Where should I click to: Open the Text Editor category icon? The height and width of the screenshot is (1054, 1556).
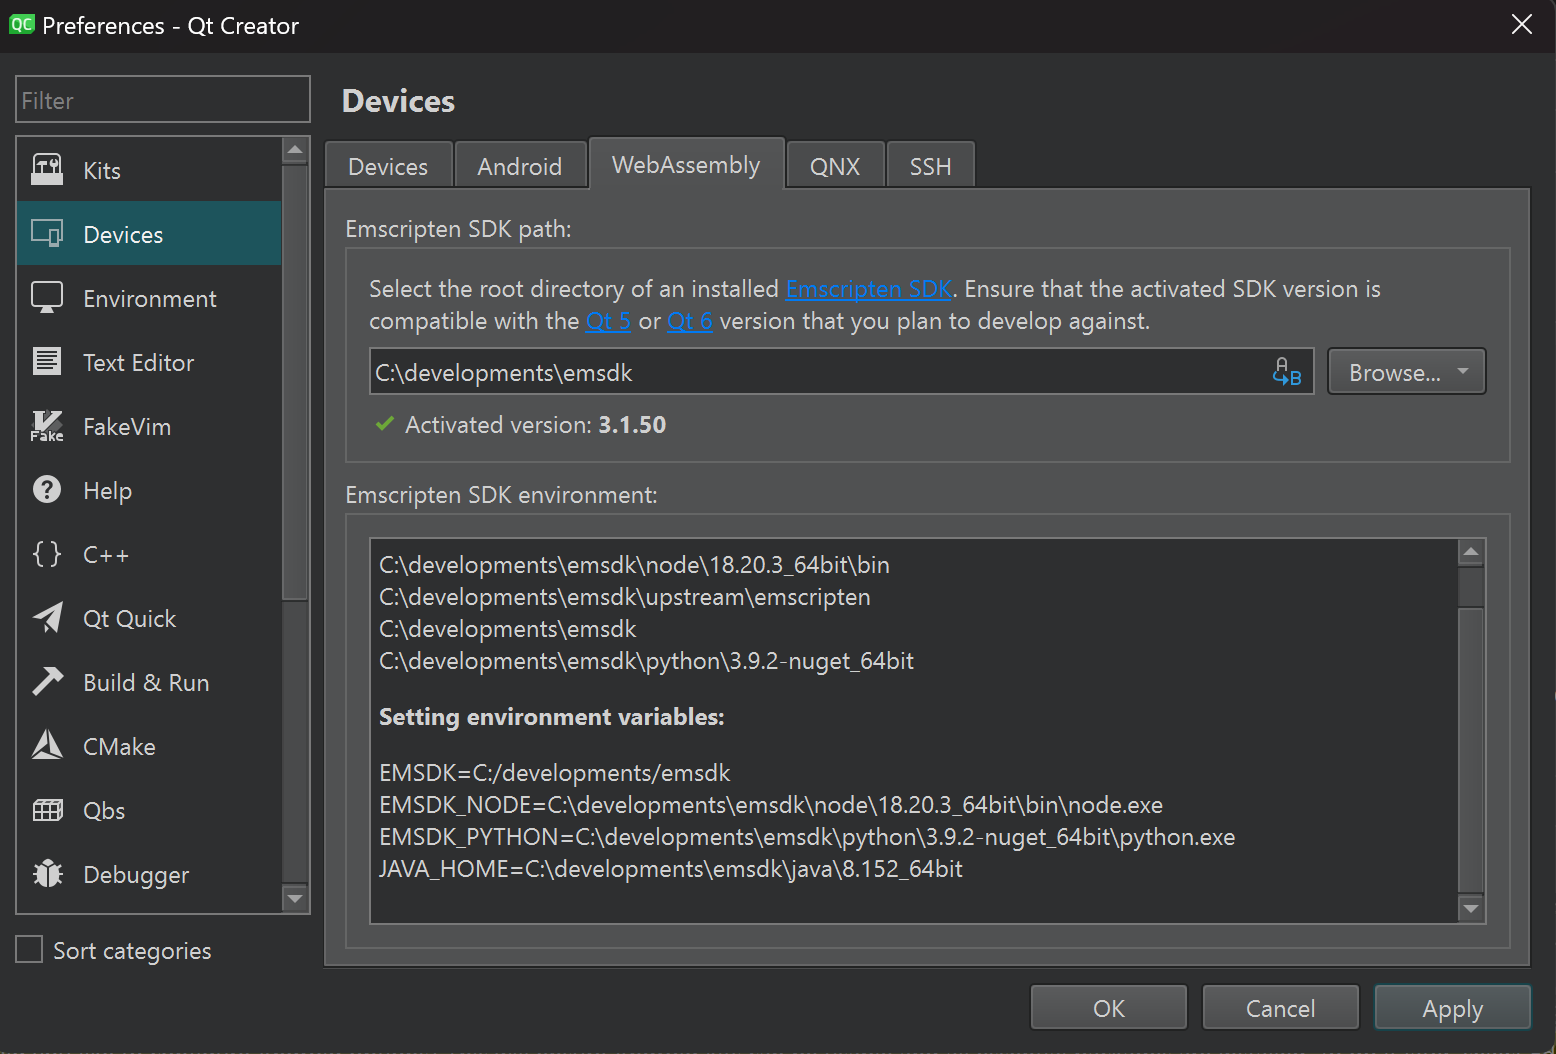click(47, 362)
